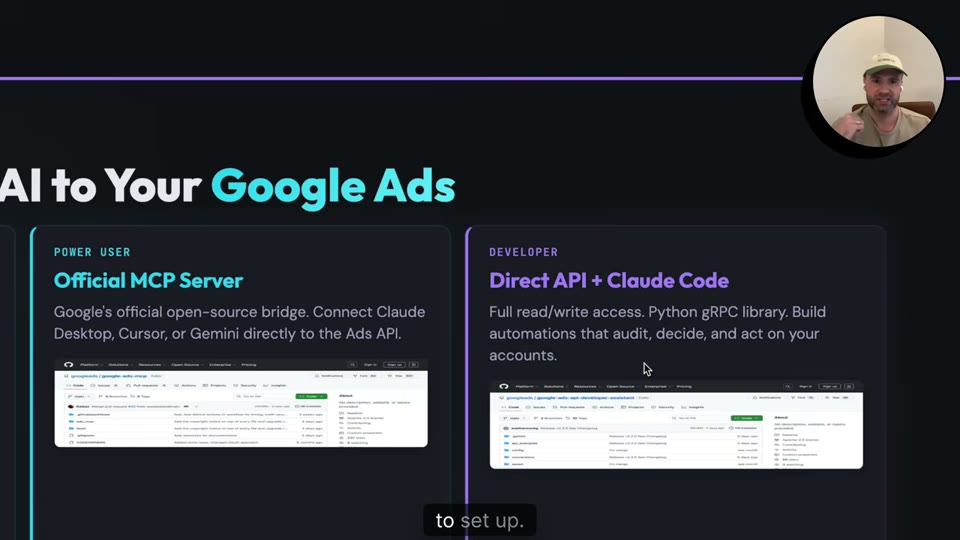960x540 pixels.
Task: Select the Security tab in MCP Server repo
Action: tap(245, 386)
